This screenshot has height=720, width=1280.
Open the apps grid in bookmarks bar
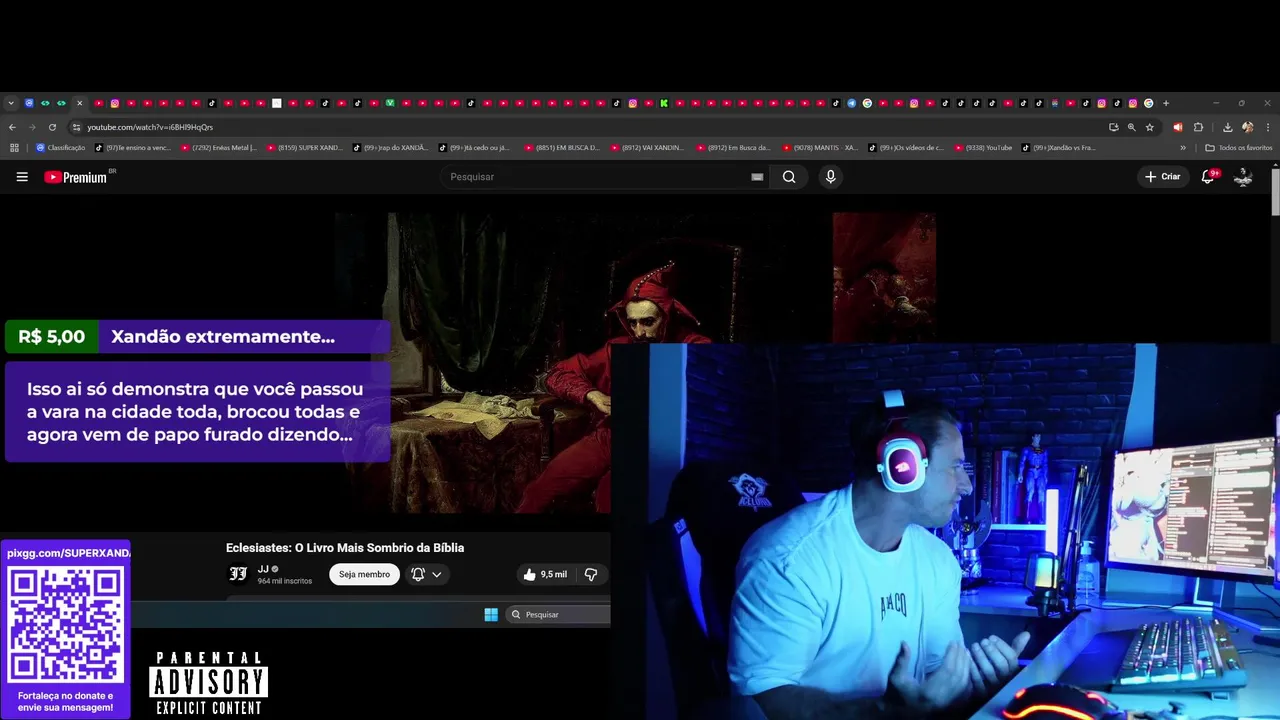tap(14, 148)
